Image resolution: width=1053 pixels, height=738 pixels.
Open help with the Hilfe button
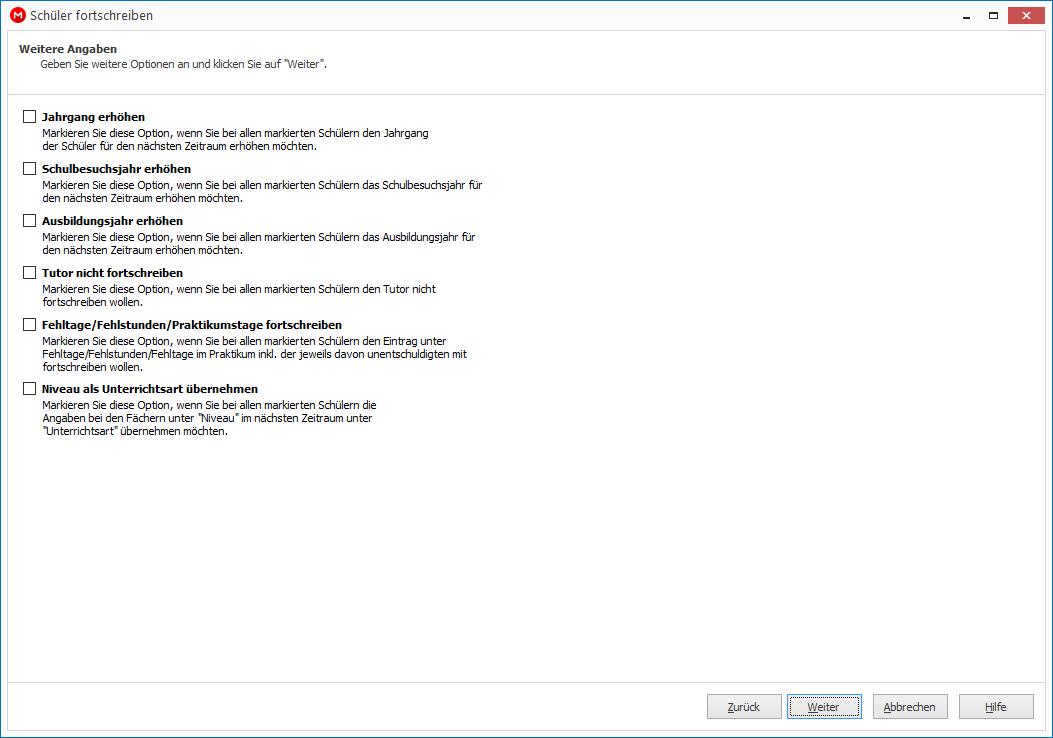click(996, 706)
